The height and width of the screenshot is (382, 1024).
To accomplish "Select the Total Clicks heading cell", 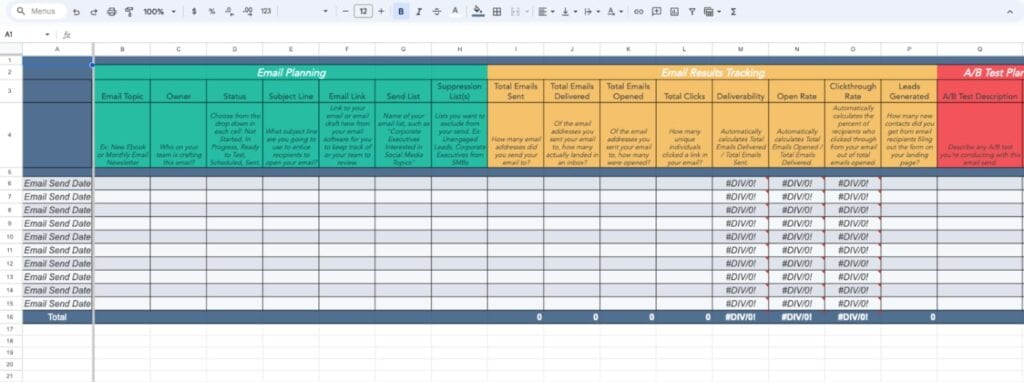I will [684, 91].
